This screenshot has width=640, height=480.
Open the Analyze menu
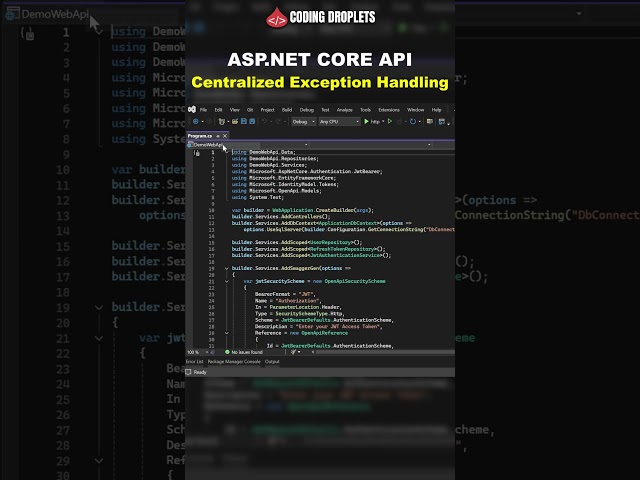tap(344, 110)
